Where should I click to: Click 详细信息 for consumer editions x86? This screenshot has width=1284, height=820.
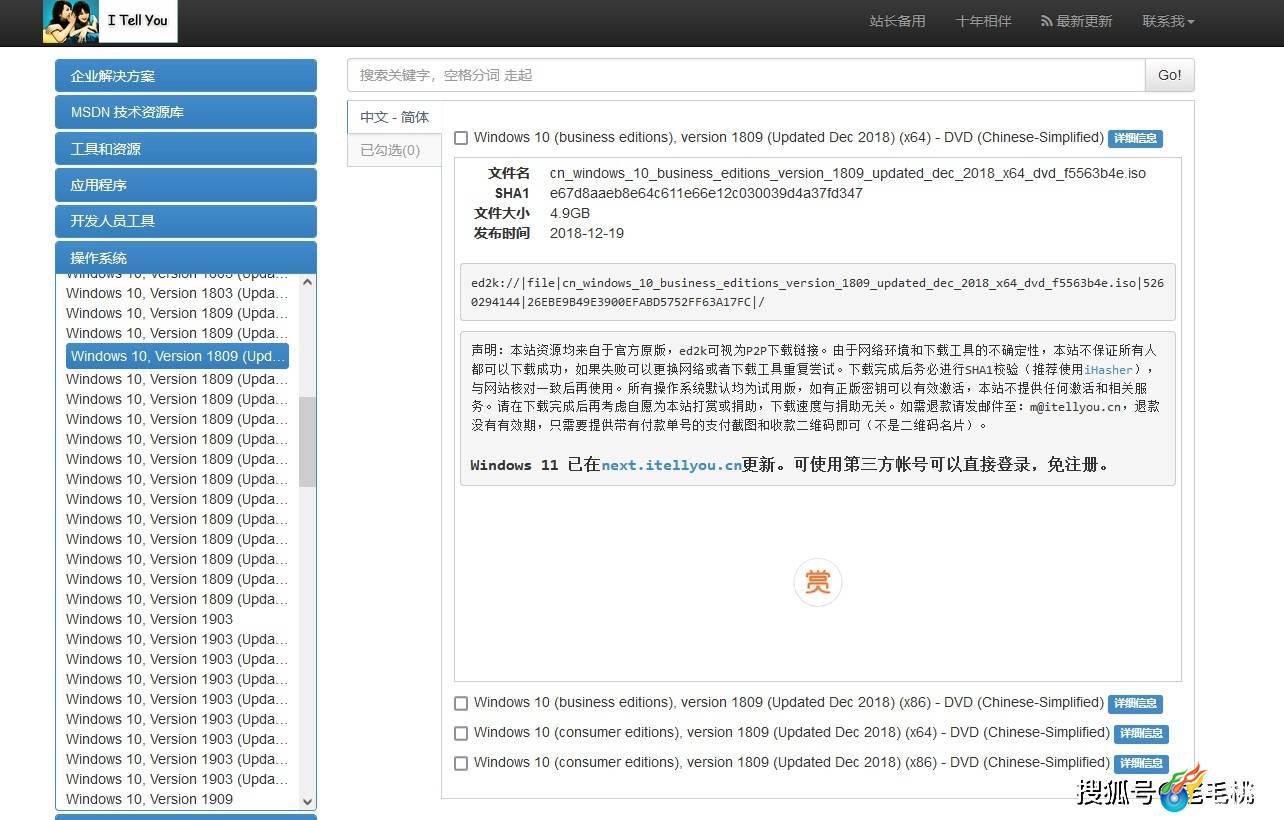pos(1141,764)
